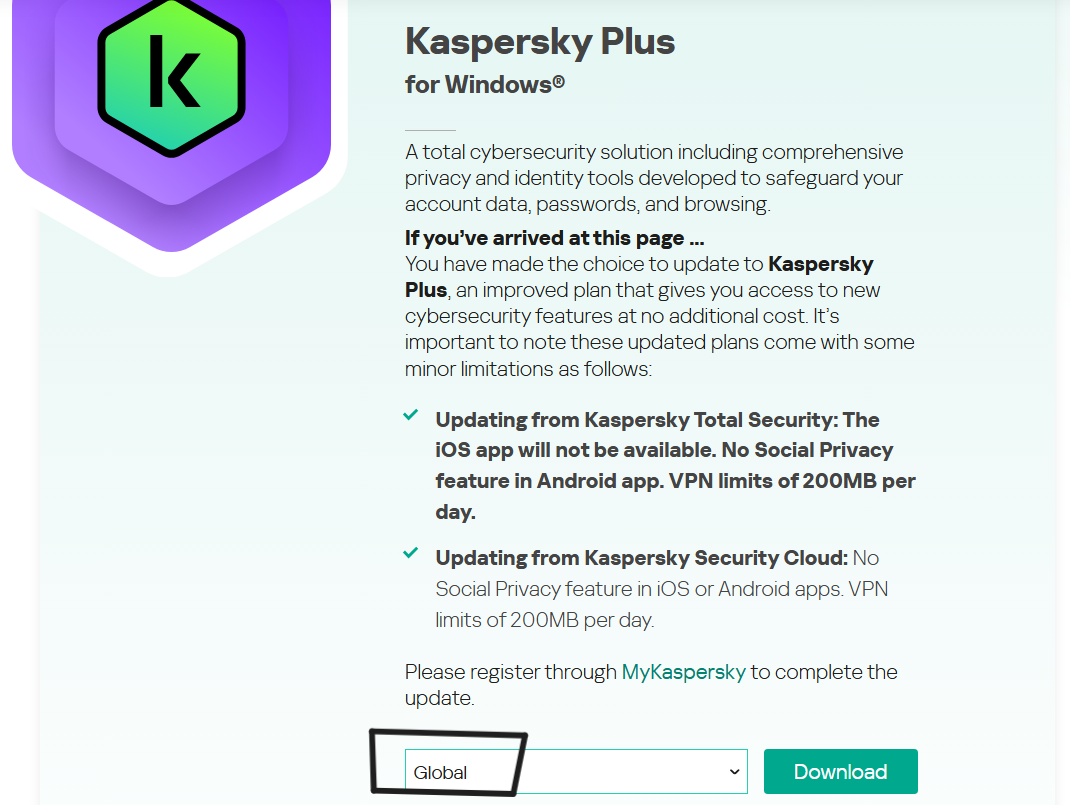
Task: Click the "A total cybersecurity solution" description paragraph
Action: click(655, 178)
